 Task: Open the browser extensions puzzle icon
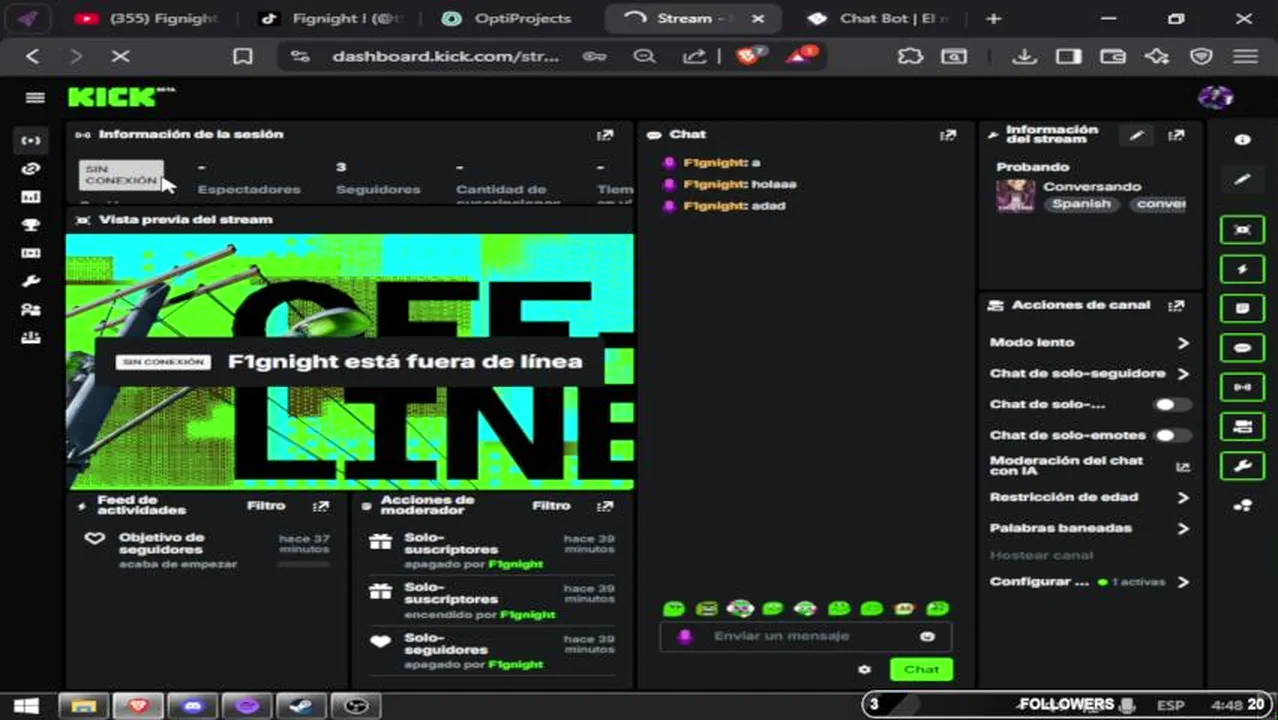pos(910,57)
